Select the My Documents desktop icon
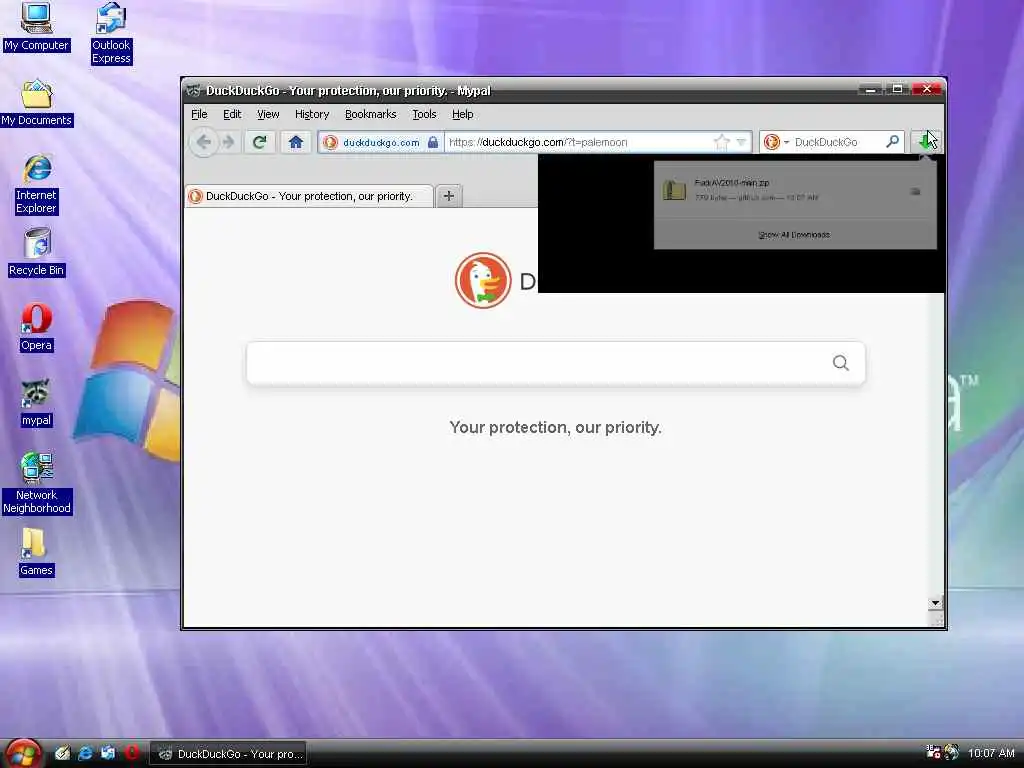Viewport: 1024px width, 768px height. (x=37, y=103)
